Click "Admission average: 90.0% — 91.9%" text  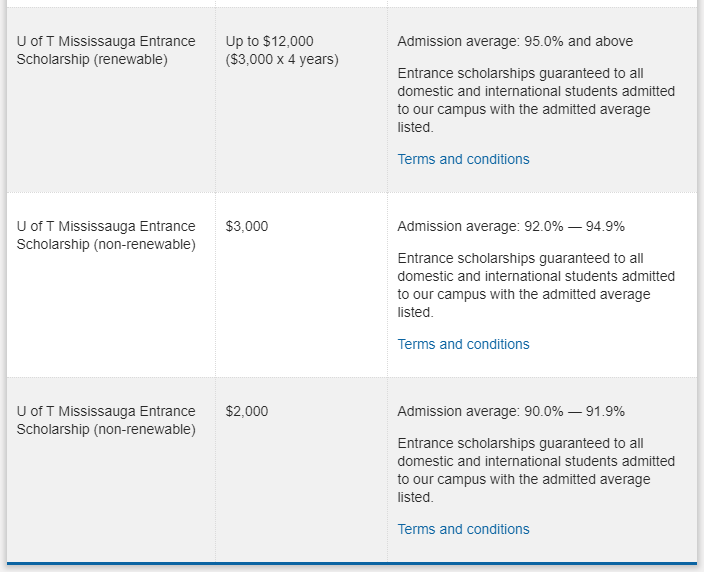(511, 411)
